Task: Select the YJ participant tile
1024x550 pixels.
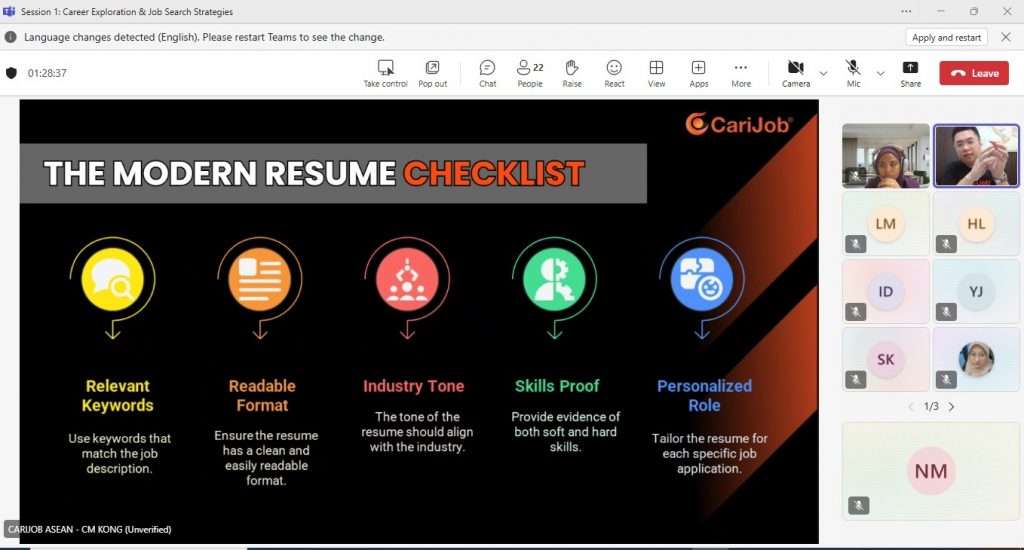Action: tap(976, 291)
